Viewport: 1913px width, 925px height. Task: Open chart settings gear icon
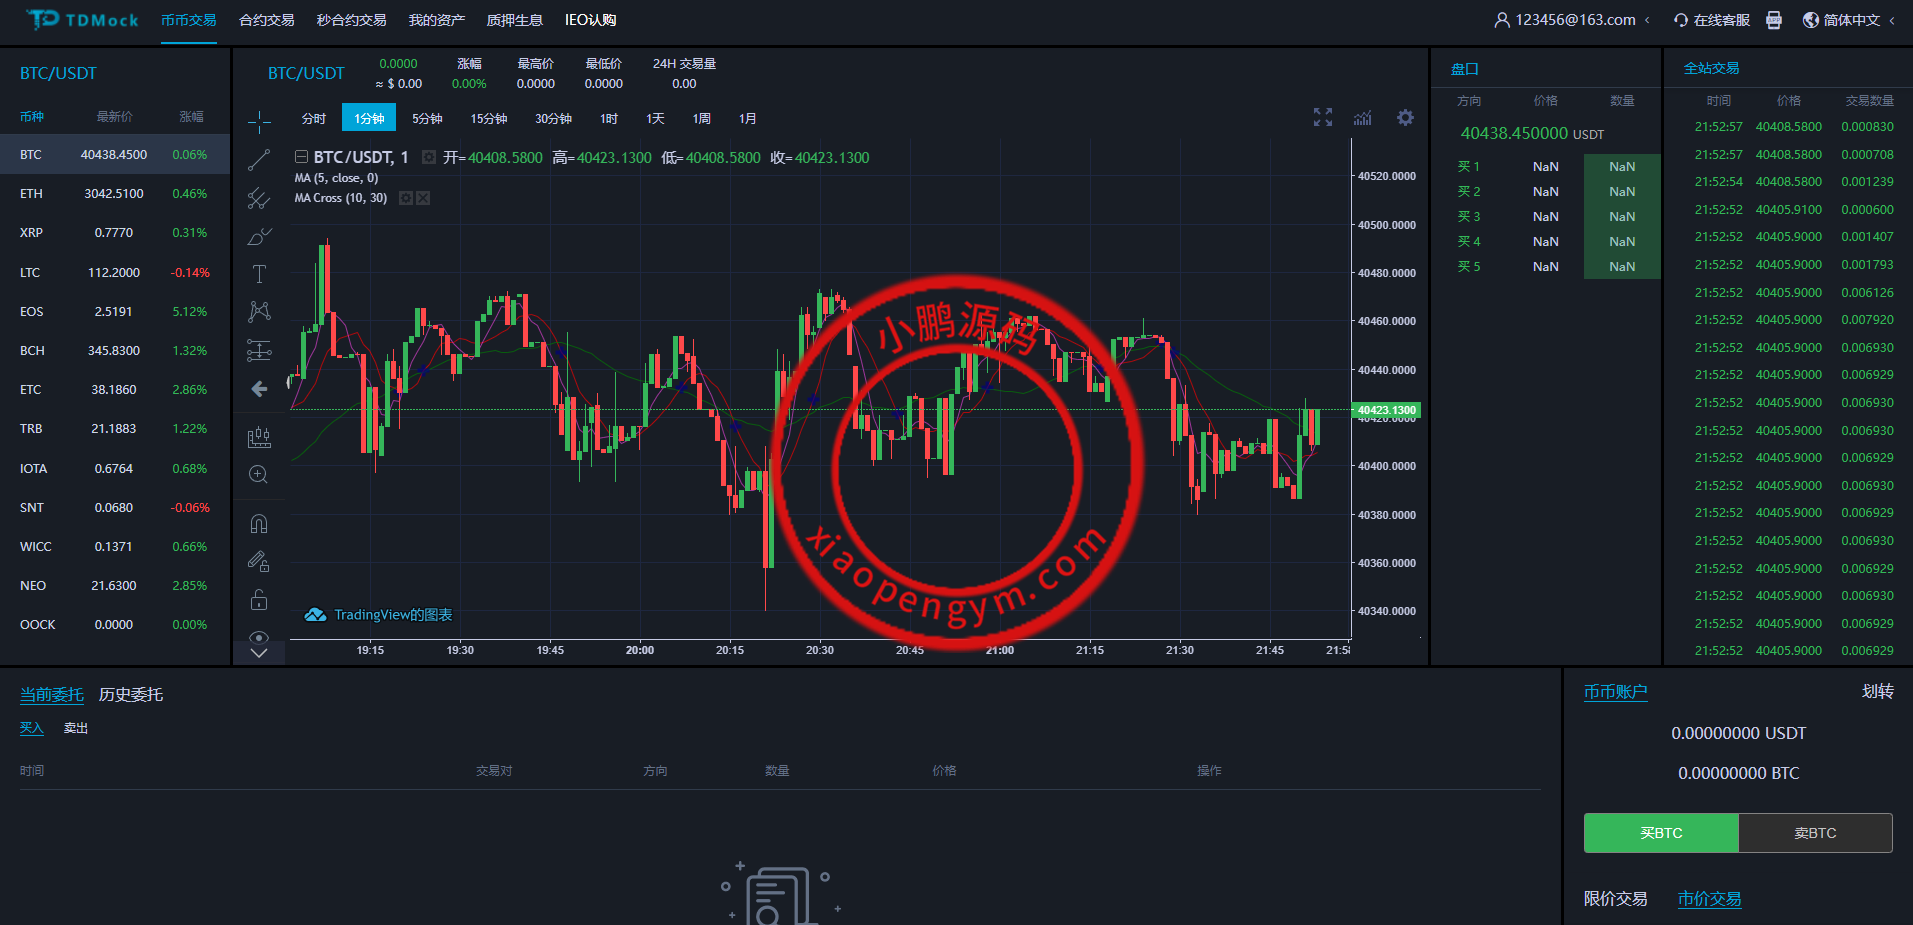click(x=1405, y=118)
